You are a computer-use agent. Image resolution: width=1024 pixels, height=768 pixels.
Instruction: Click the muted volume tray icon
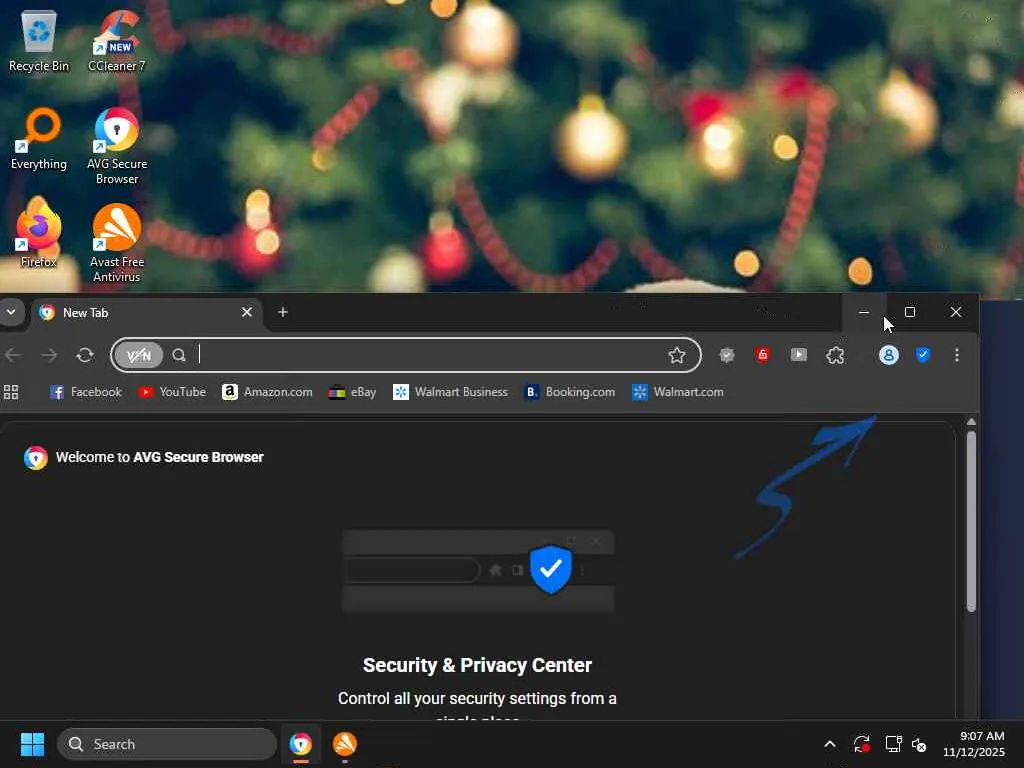tap(920, 744)
